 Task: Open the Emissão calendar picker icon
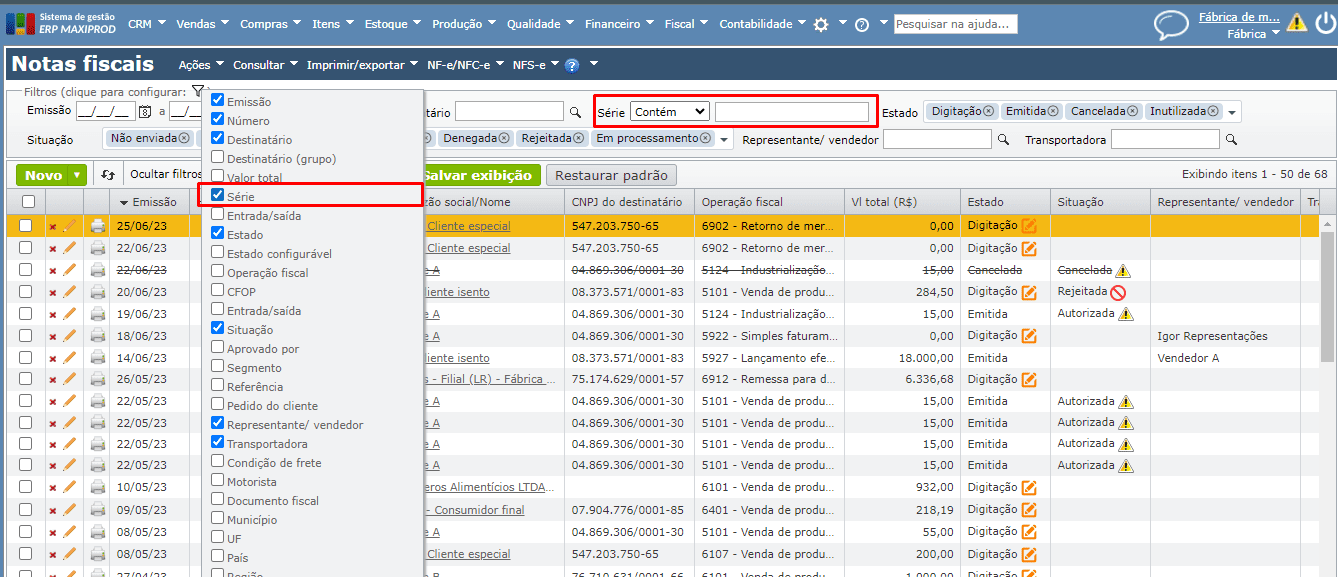click(x=145, y=112)
